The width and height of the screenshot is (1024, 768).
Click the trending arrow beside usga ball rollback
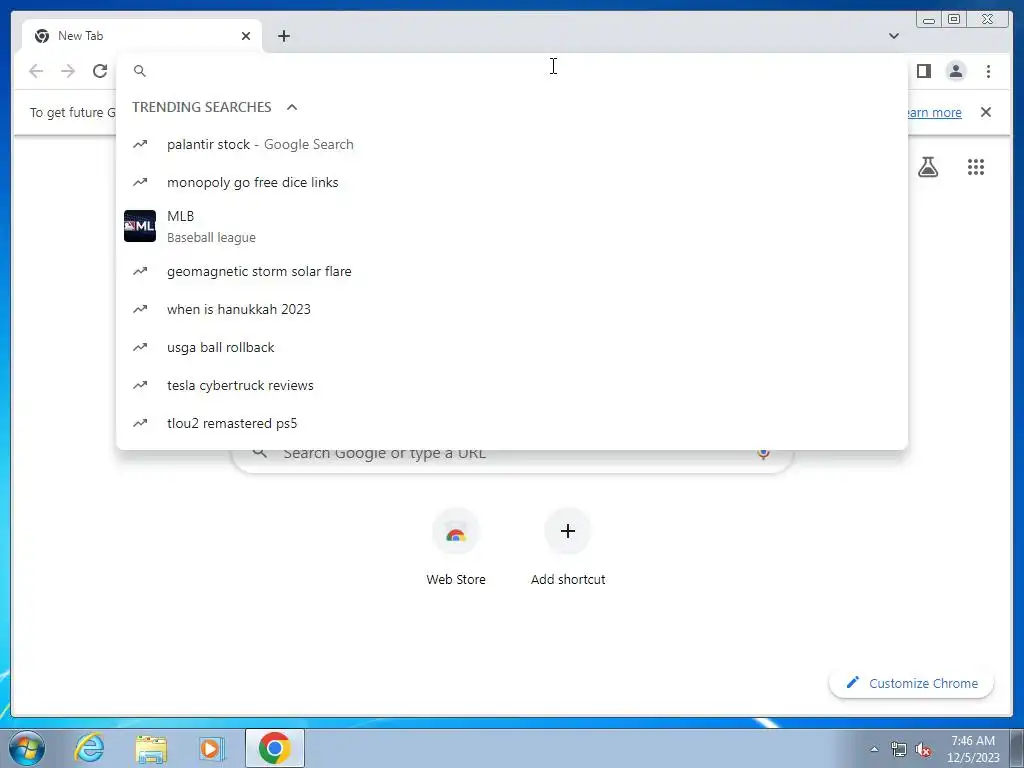(140, 347)
